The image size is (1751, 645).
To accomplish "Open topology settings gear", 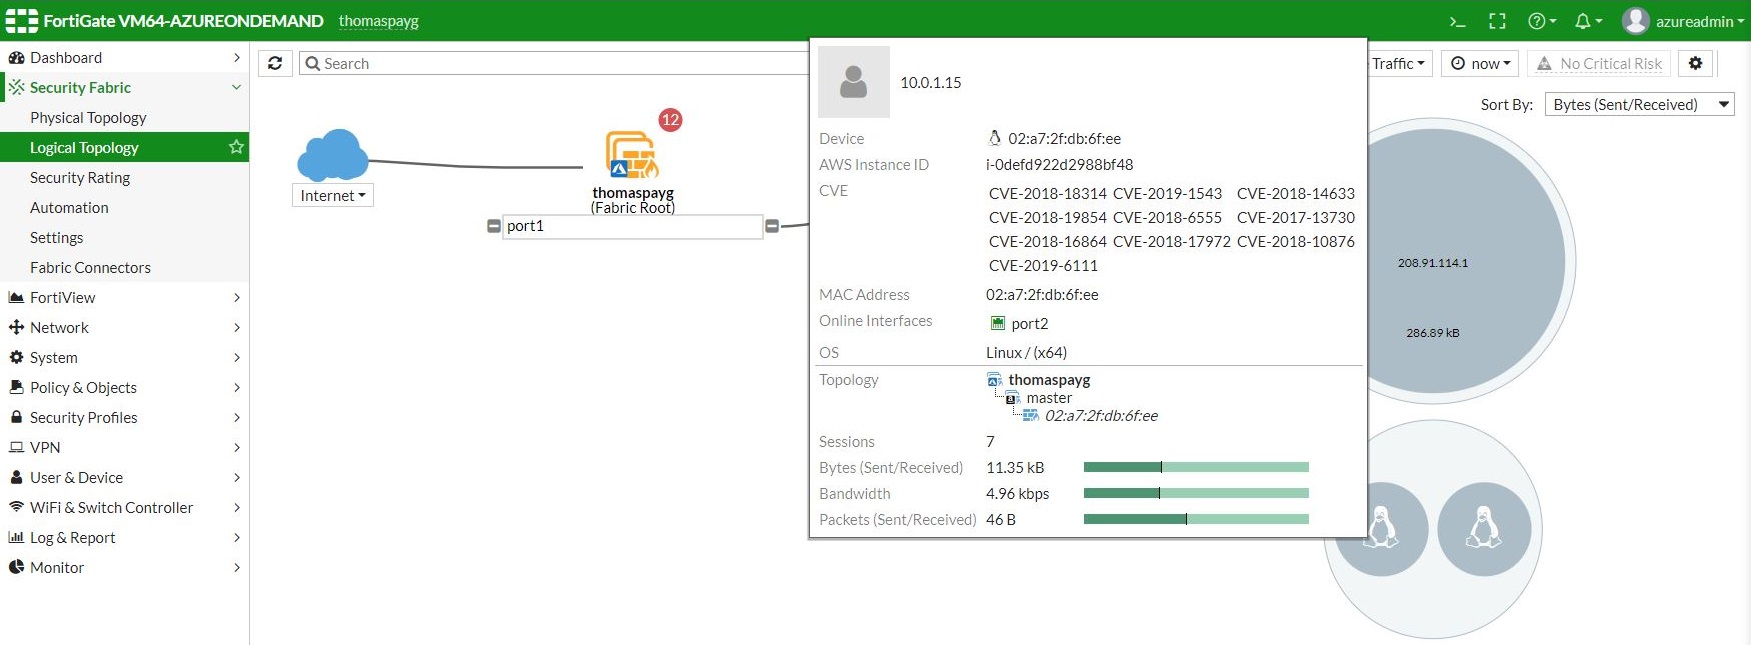I will tap(1695, 63).
